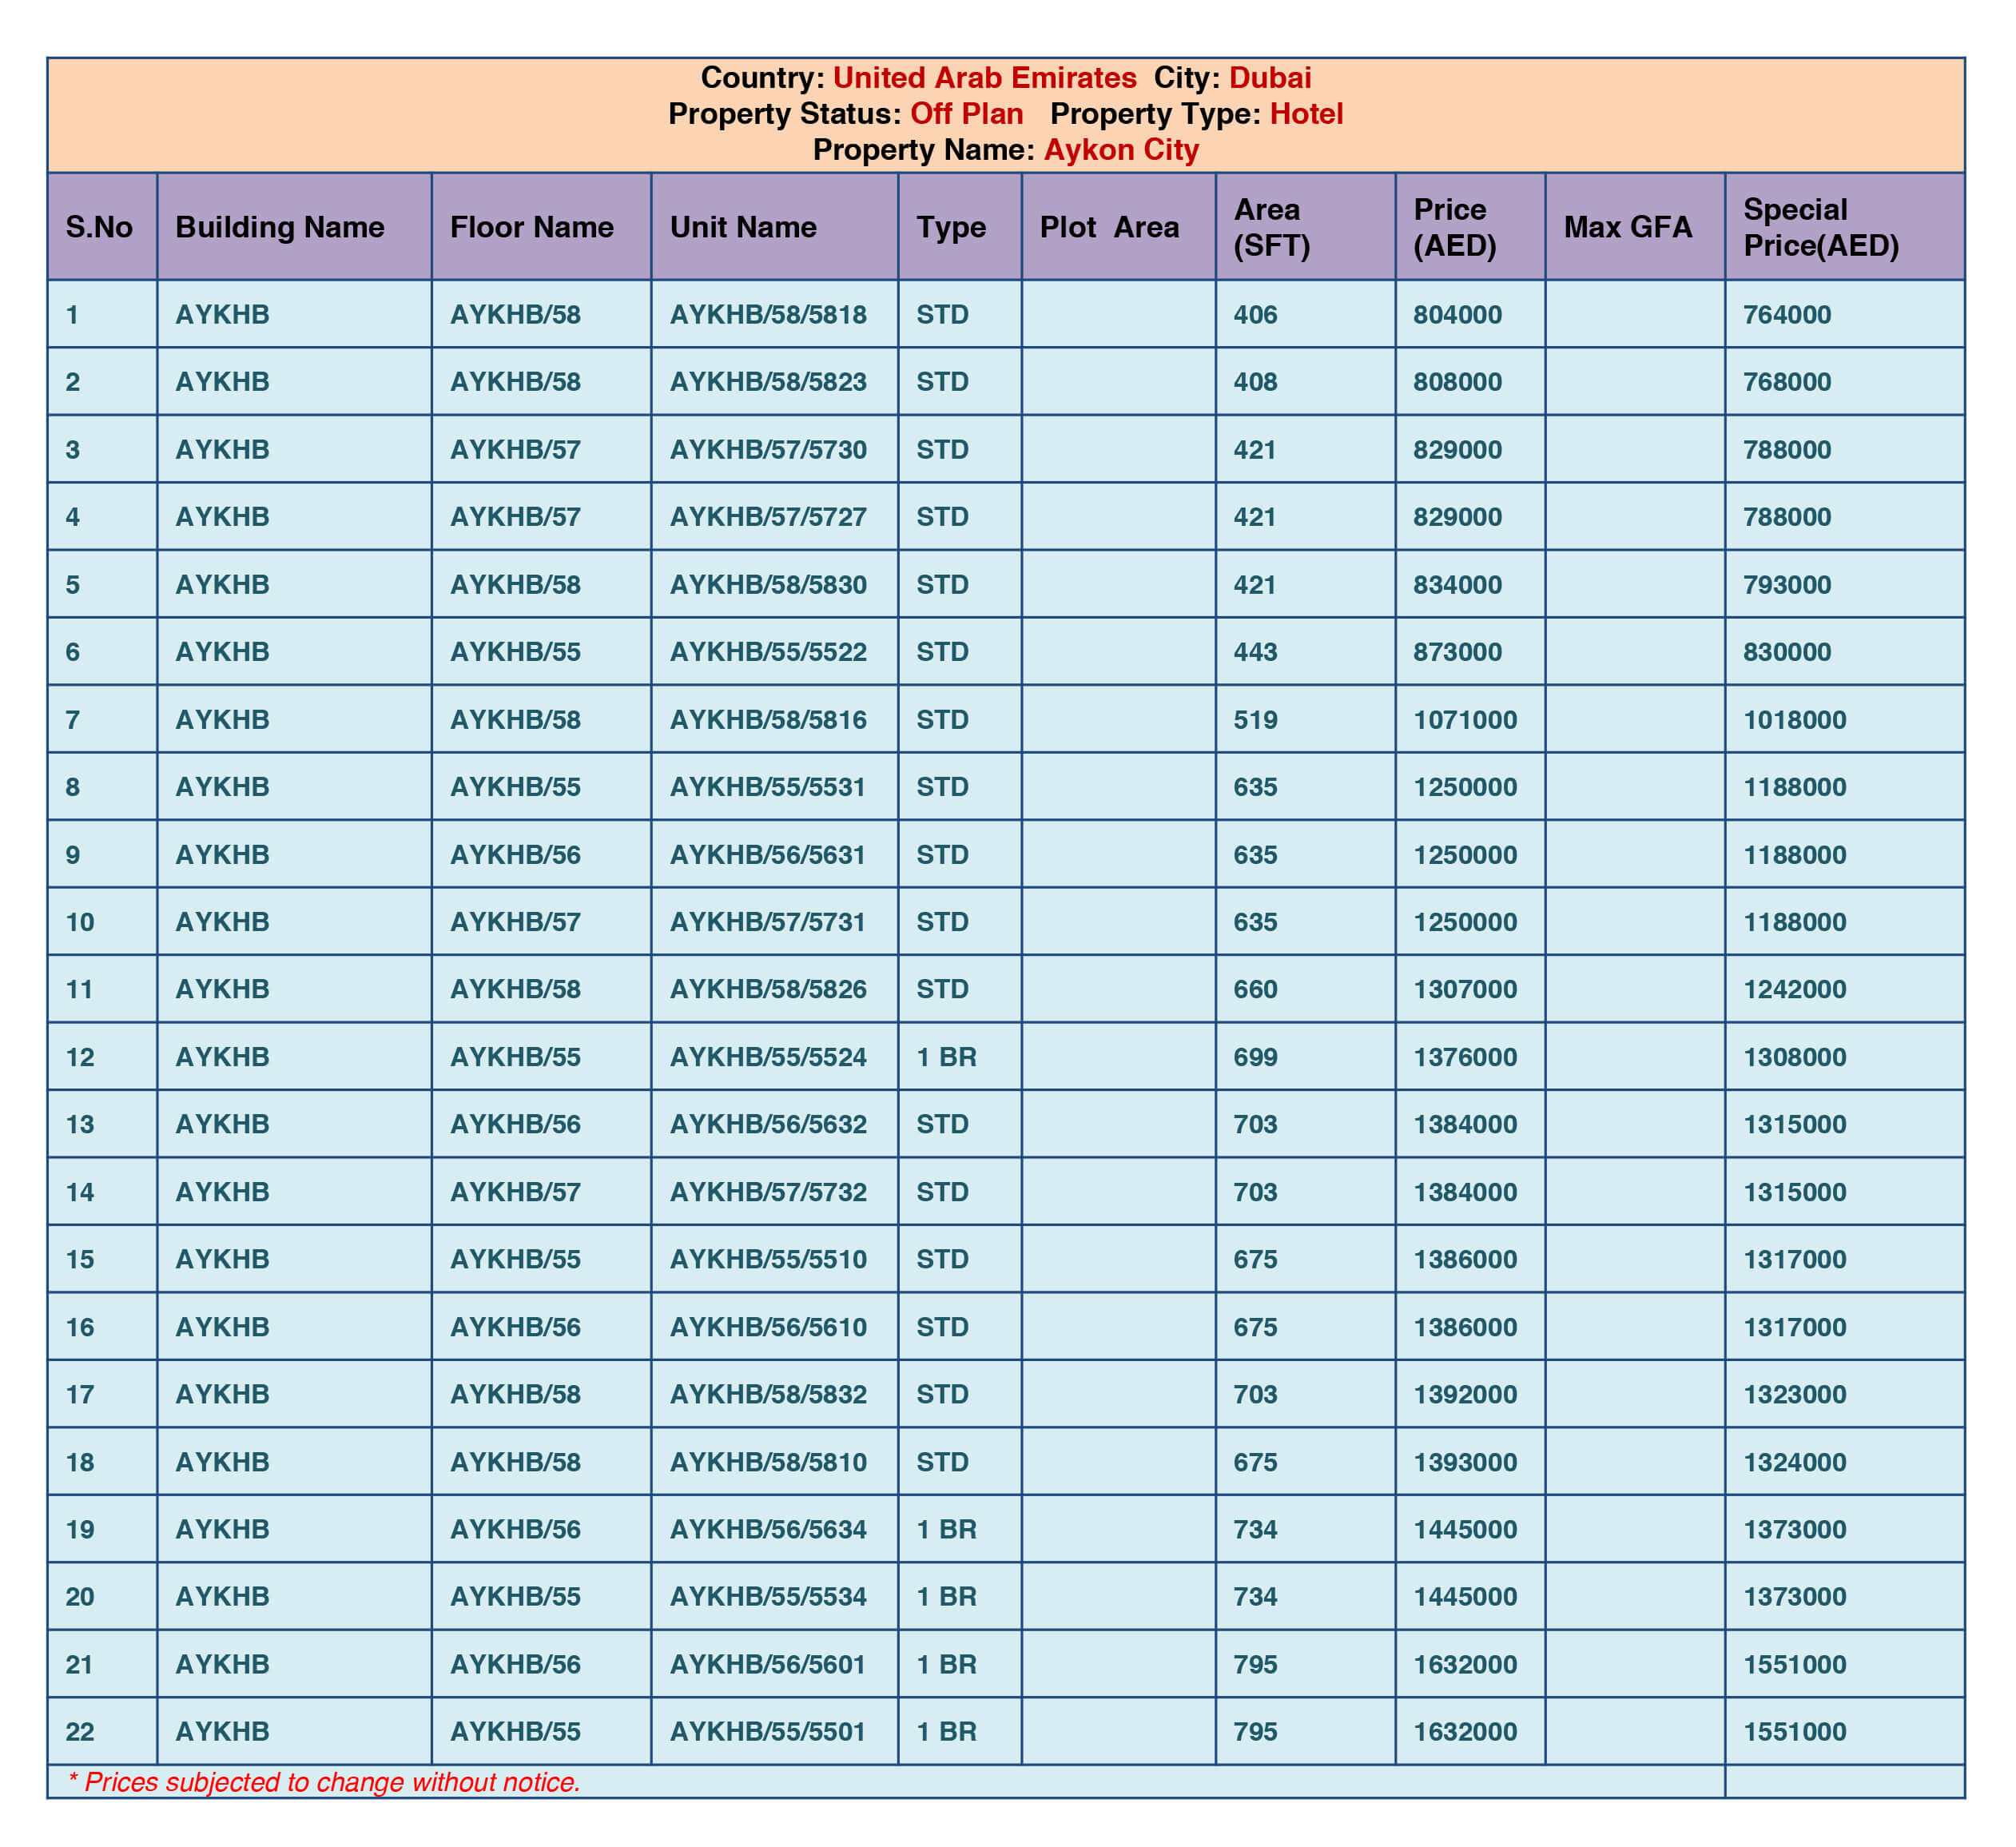Select area value 443

(x=1306, y=652)
